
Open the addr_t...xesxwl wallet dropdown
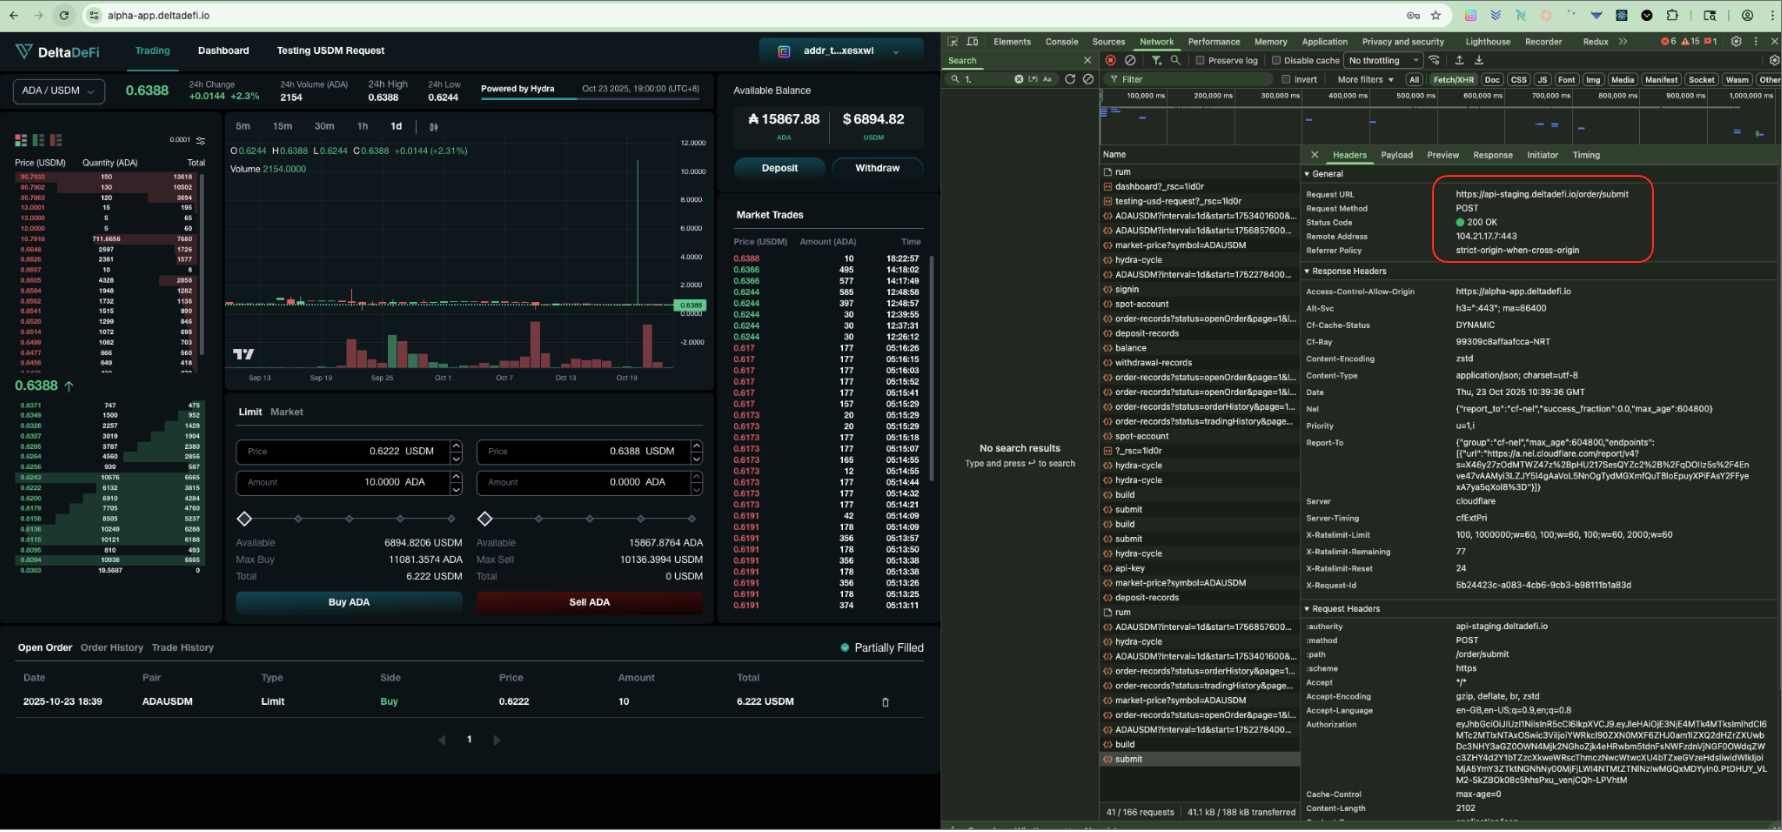coord(840,51)
